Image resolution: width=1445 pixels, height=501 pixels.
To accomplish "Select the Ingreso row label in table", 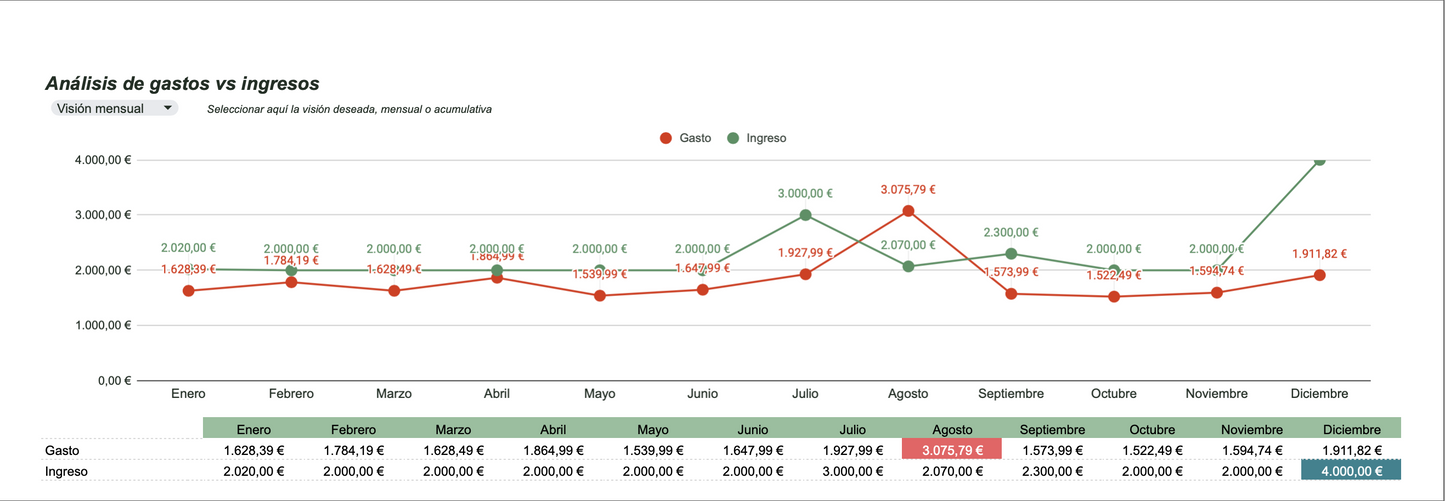I will [x=66, y=471].
